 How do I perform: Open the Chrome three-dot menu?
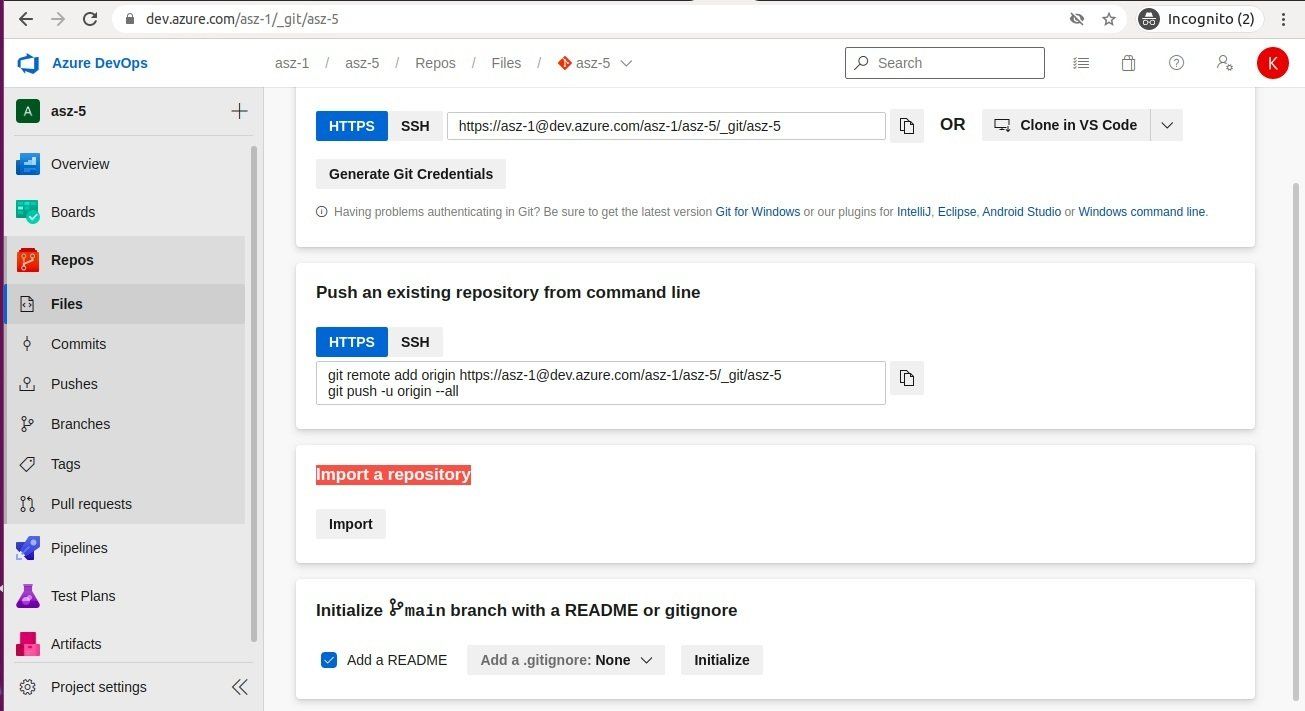pos(1284,19)
